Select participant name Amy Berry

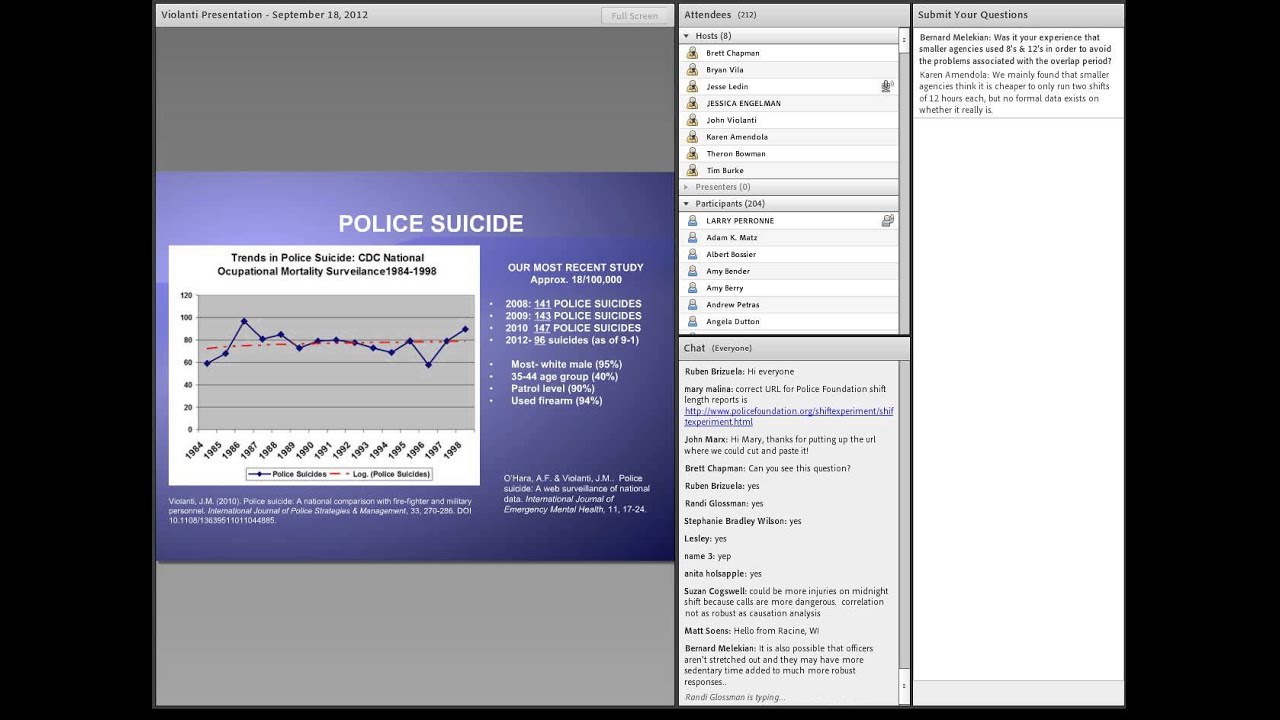click(x=725, y=288)
